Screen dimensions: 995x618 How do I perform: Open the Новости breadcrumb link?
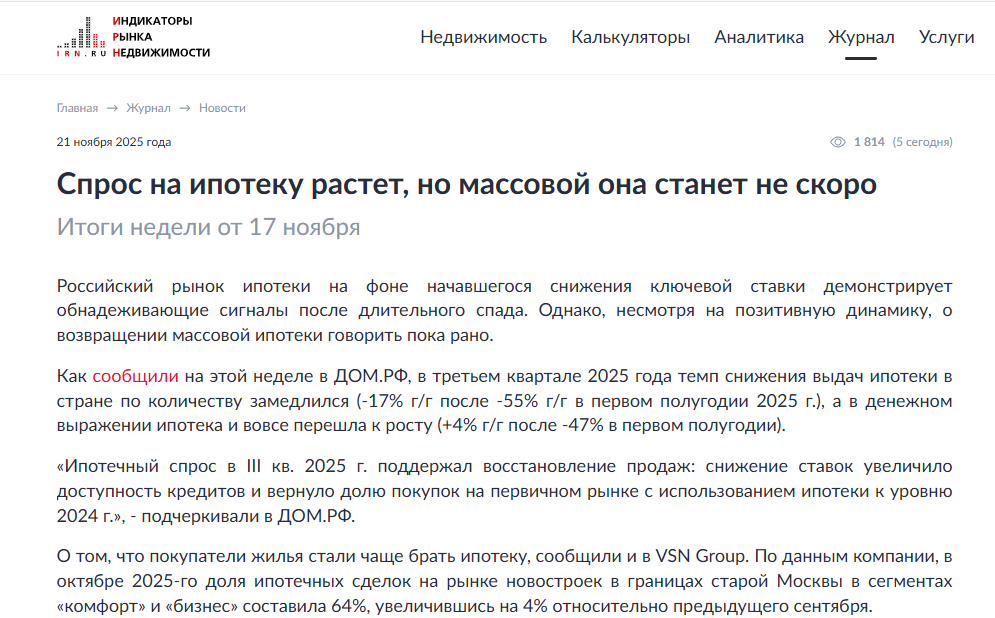point(224,107)
